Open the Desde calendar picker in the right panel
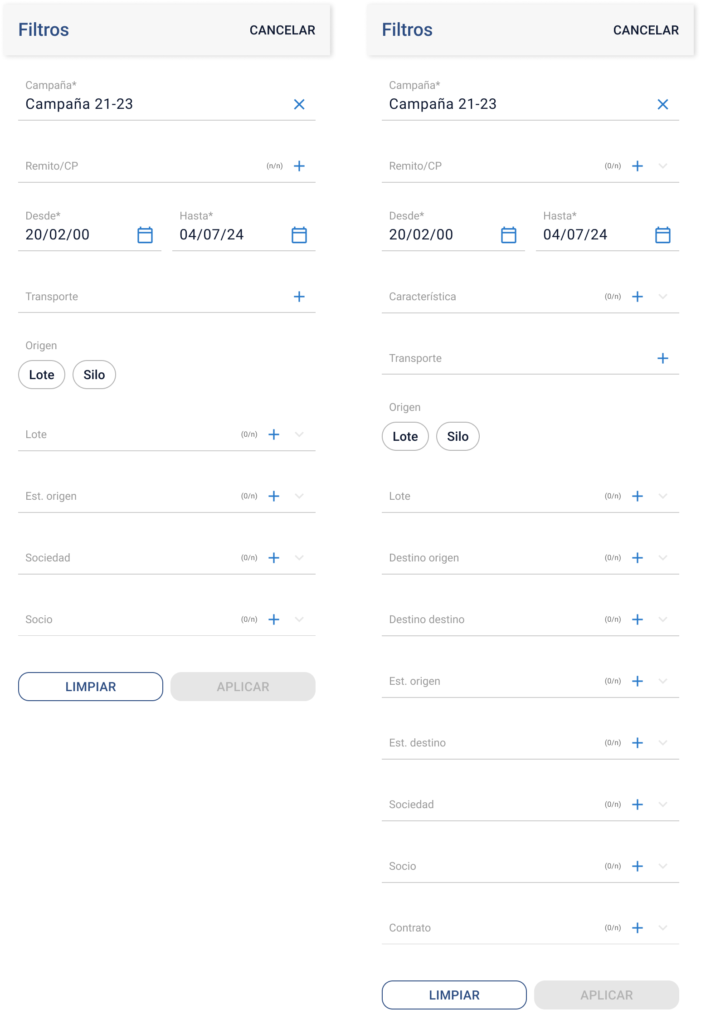701x1024 pixels. point(508,235)
